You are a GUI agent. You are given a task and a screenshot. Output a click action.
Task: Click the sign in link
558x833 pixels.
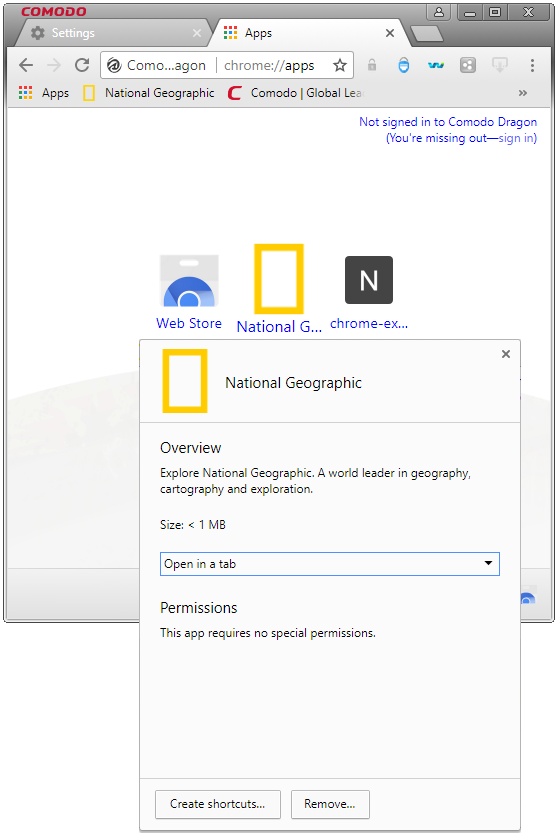(x=515, y=138)
